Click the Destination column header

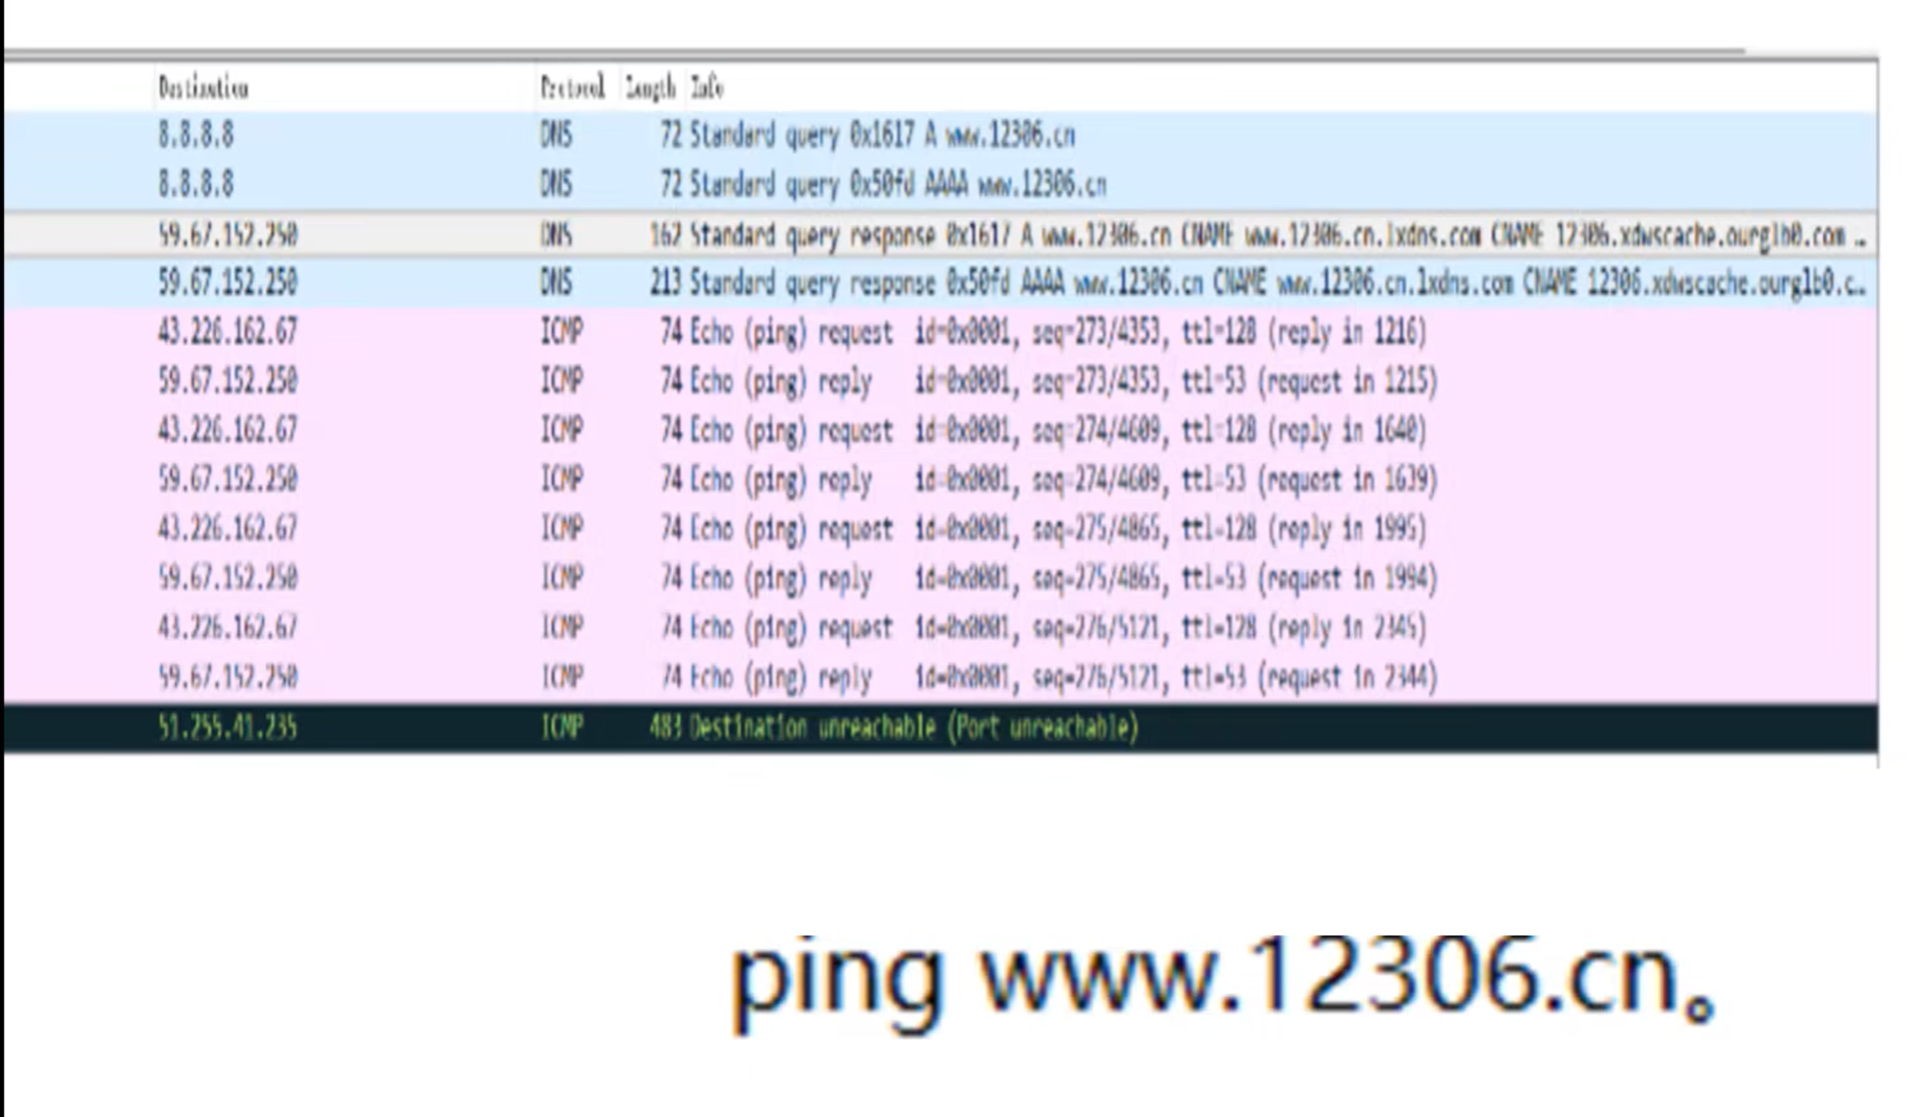coord(203,88)
